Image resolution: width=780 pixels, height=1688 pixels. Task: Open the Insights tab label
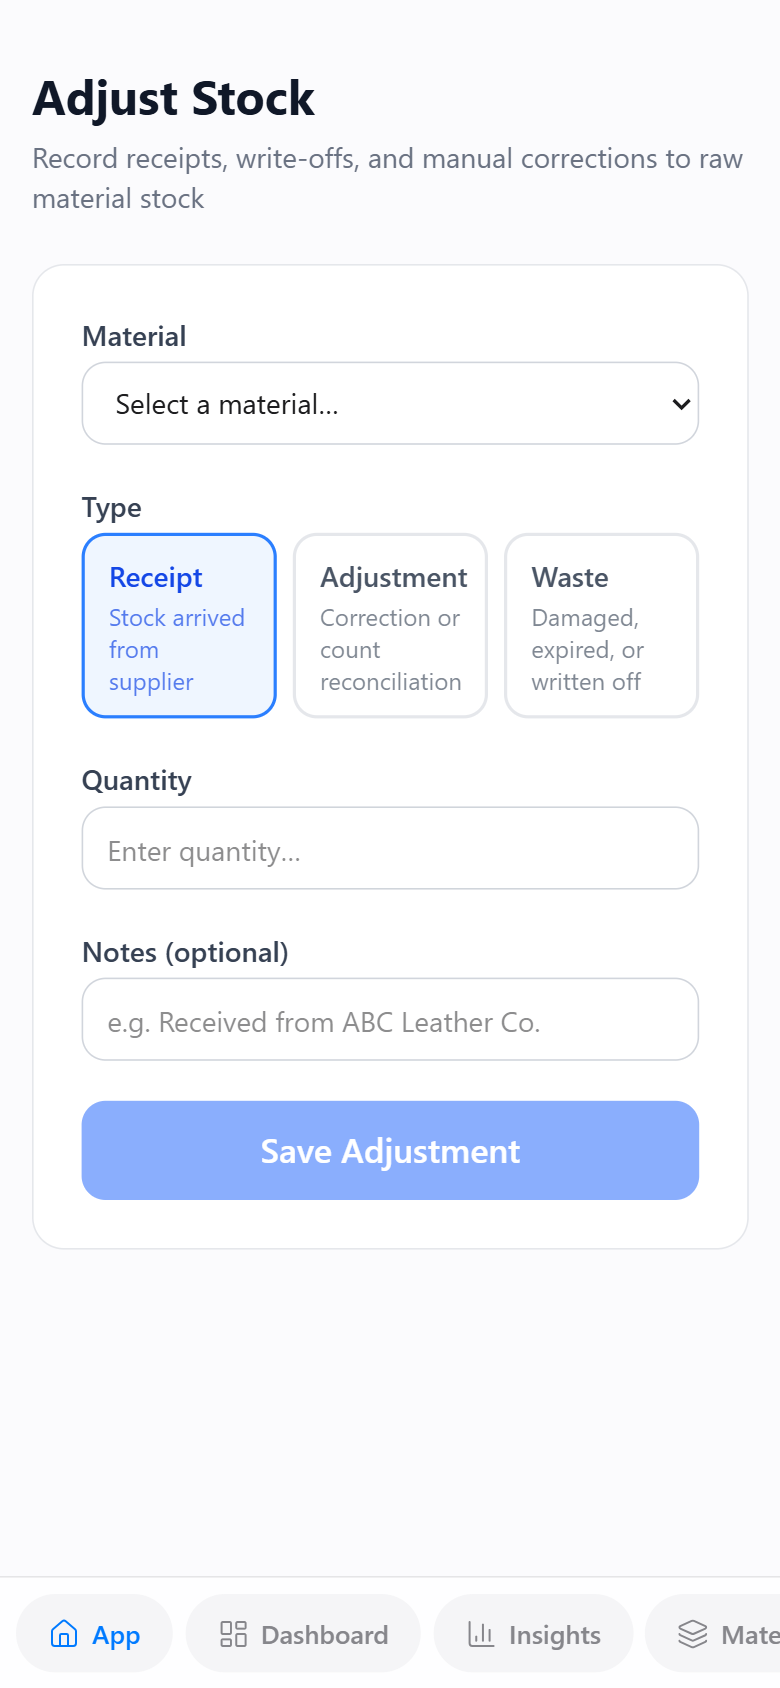pyautogui.click(x=554, y=1634)
